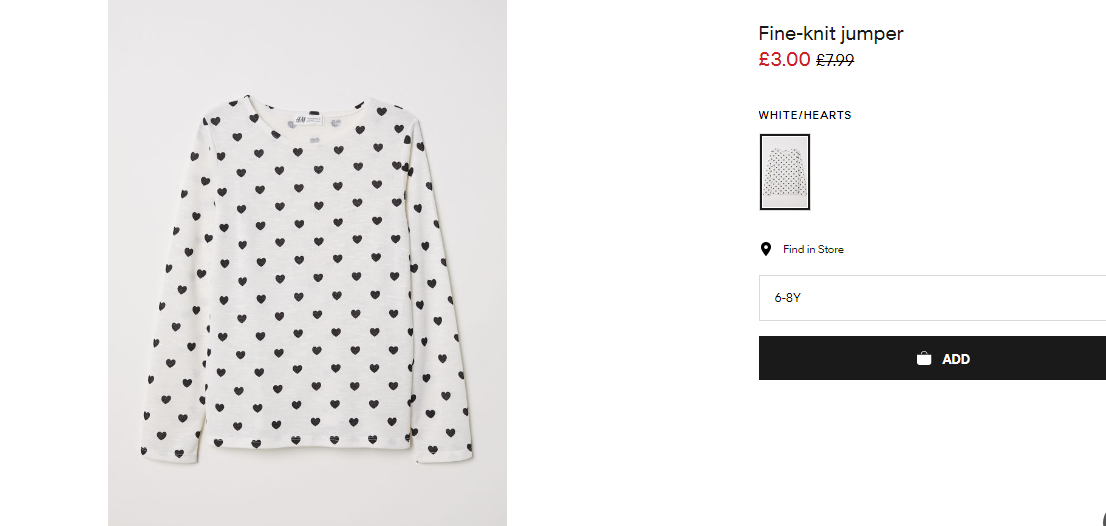Screen dimensions: 1106x526
Task: Click the partially visible round icon at bottom-right corner
Action: 1102,518
